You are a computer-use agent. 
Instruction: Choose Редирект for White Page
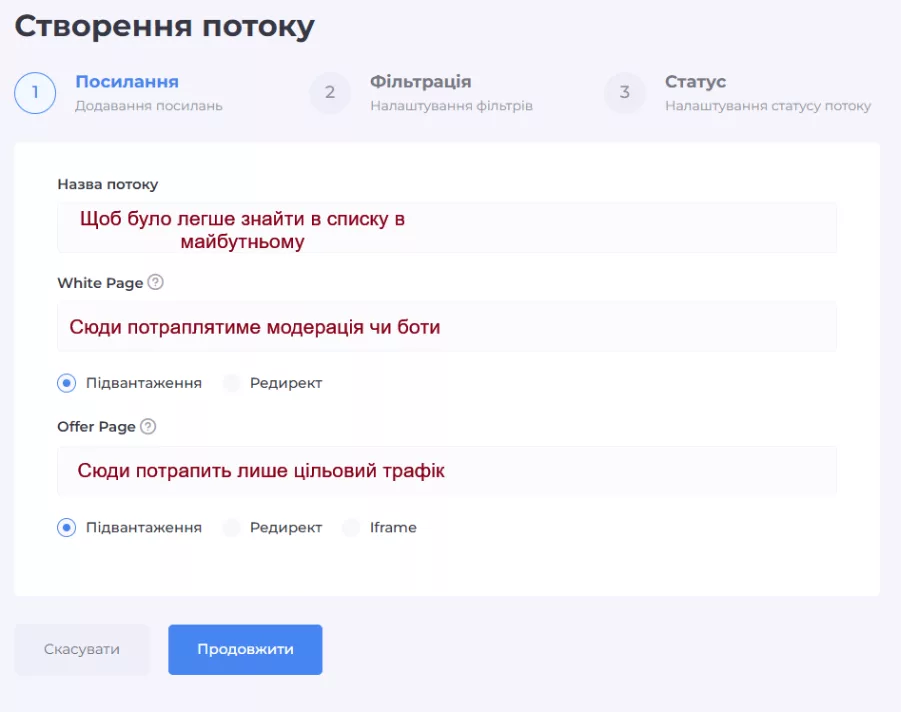[x=232, y=383]
